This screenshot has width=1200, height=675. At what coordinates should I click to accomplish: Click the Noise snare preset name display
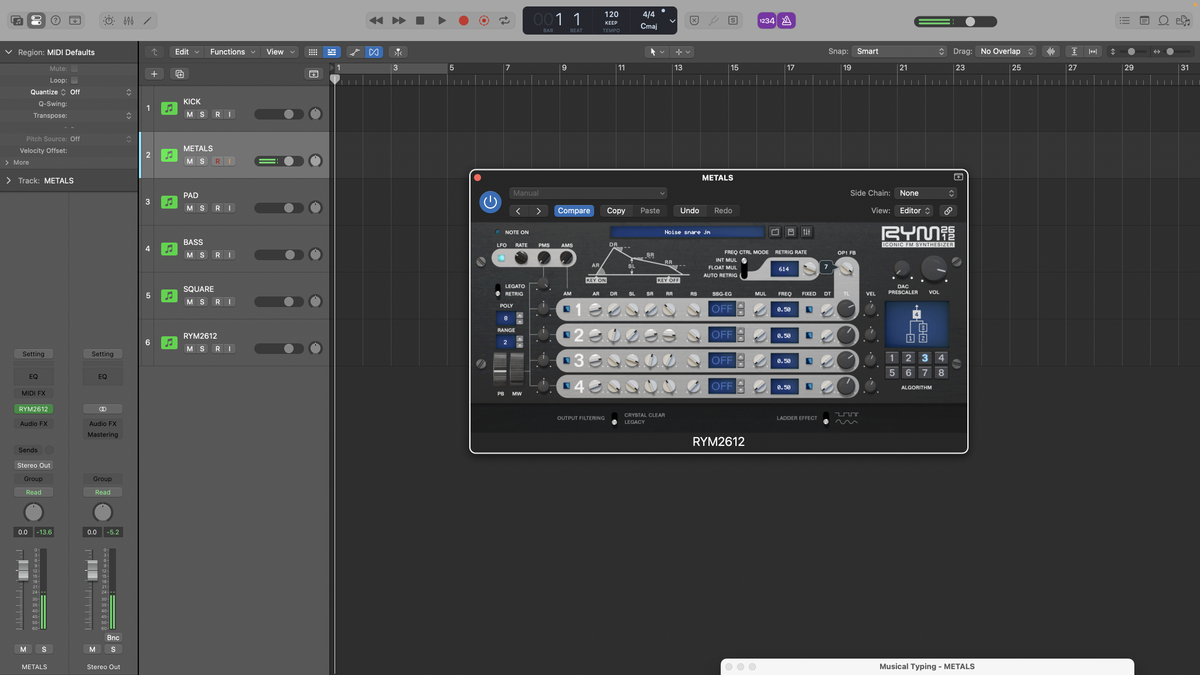tap(686, 232)
